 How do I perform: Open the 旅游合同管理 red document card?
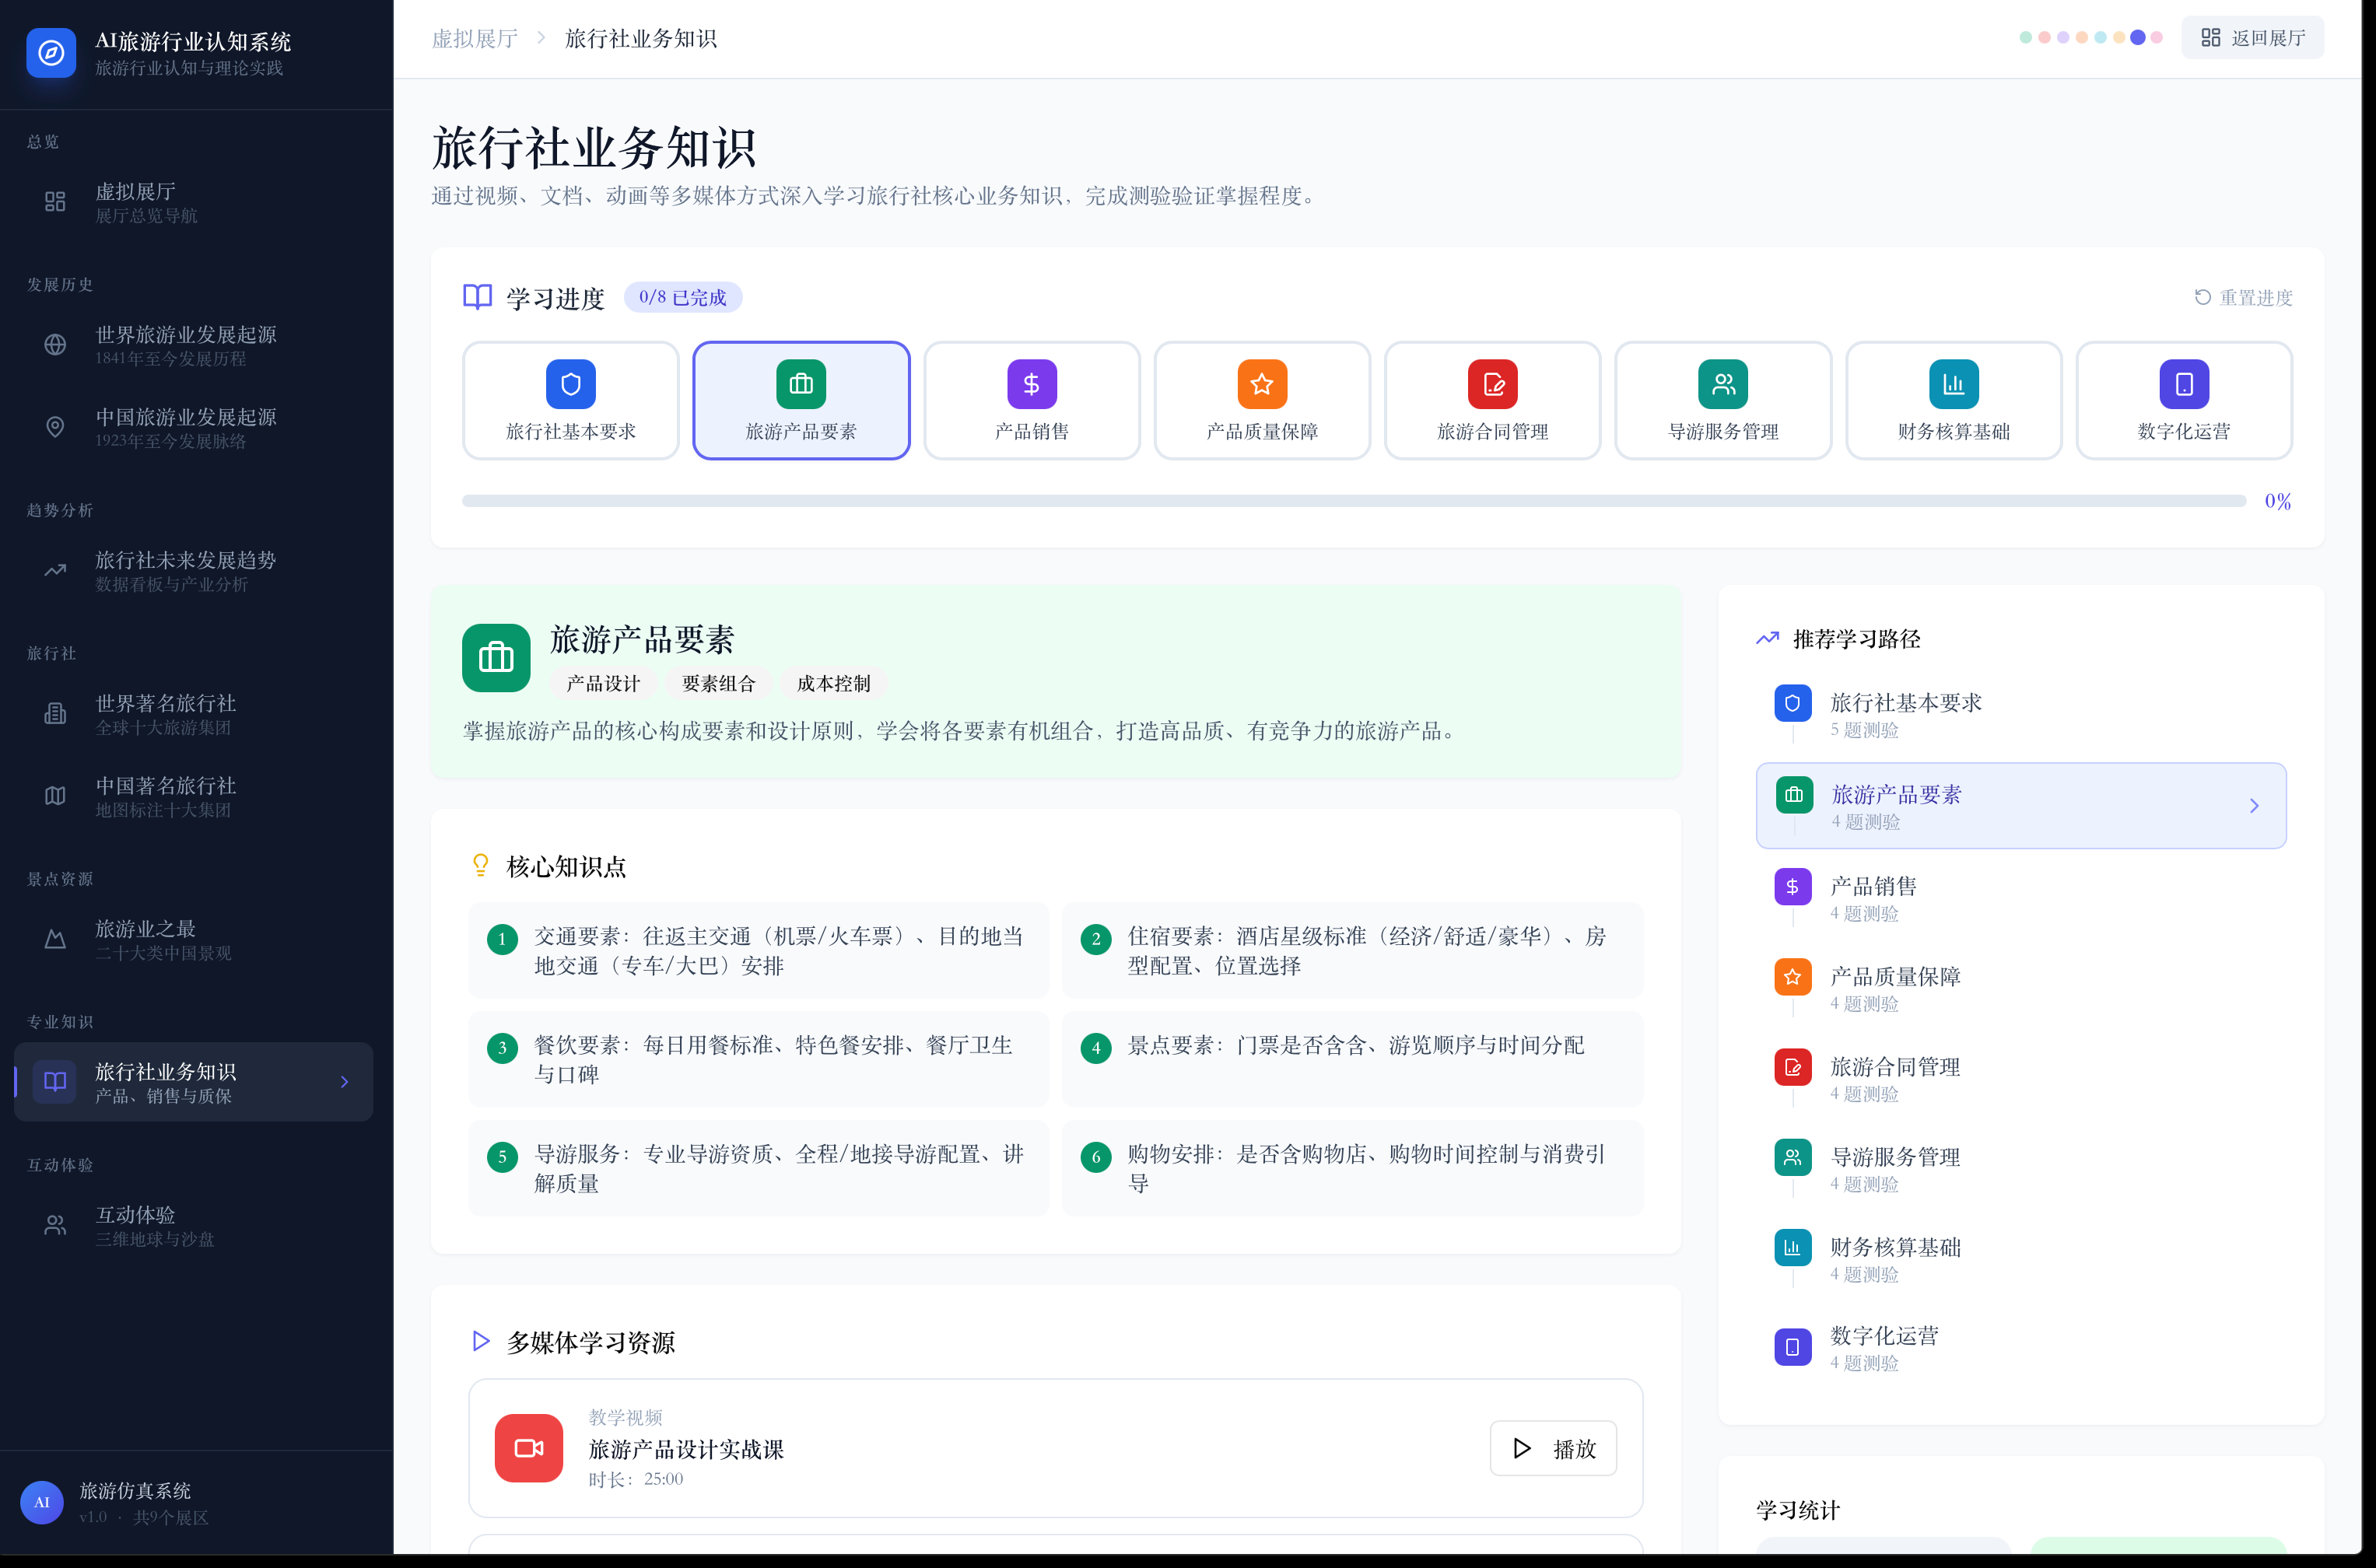(1492, 400)
